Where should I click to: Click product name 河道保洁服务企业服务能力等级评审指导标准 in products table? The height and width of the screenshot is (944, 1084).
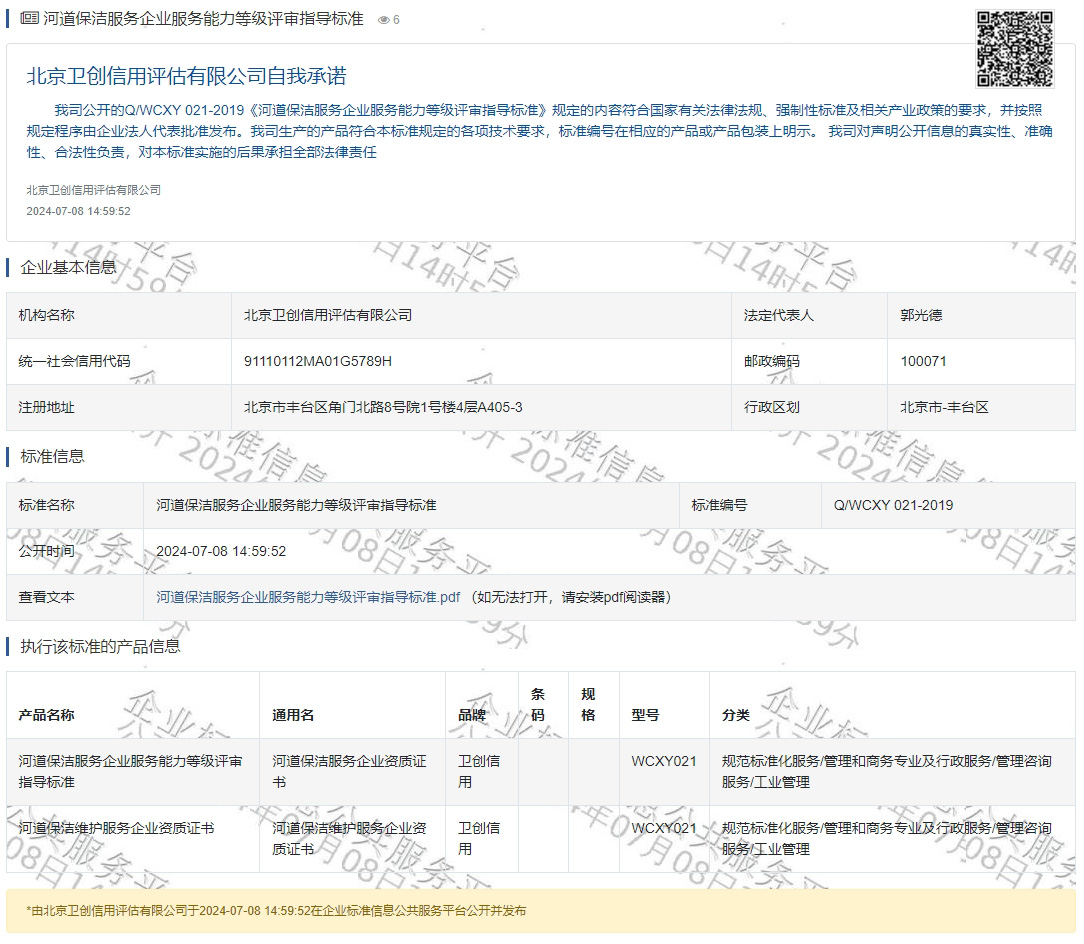tap(130, 772)
